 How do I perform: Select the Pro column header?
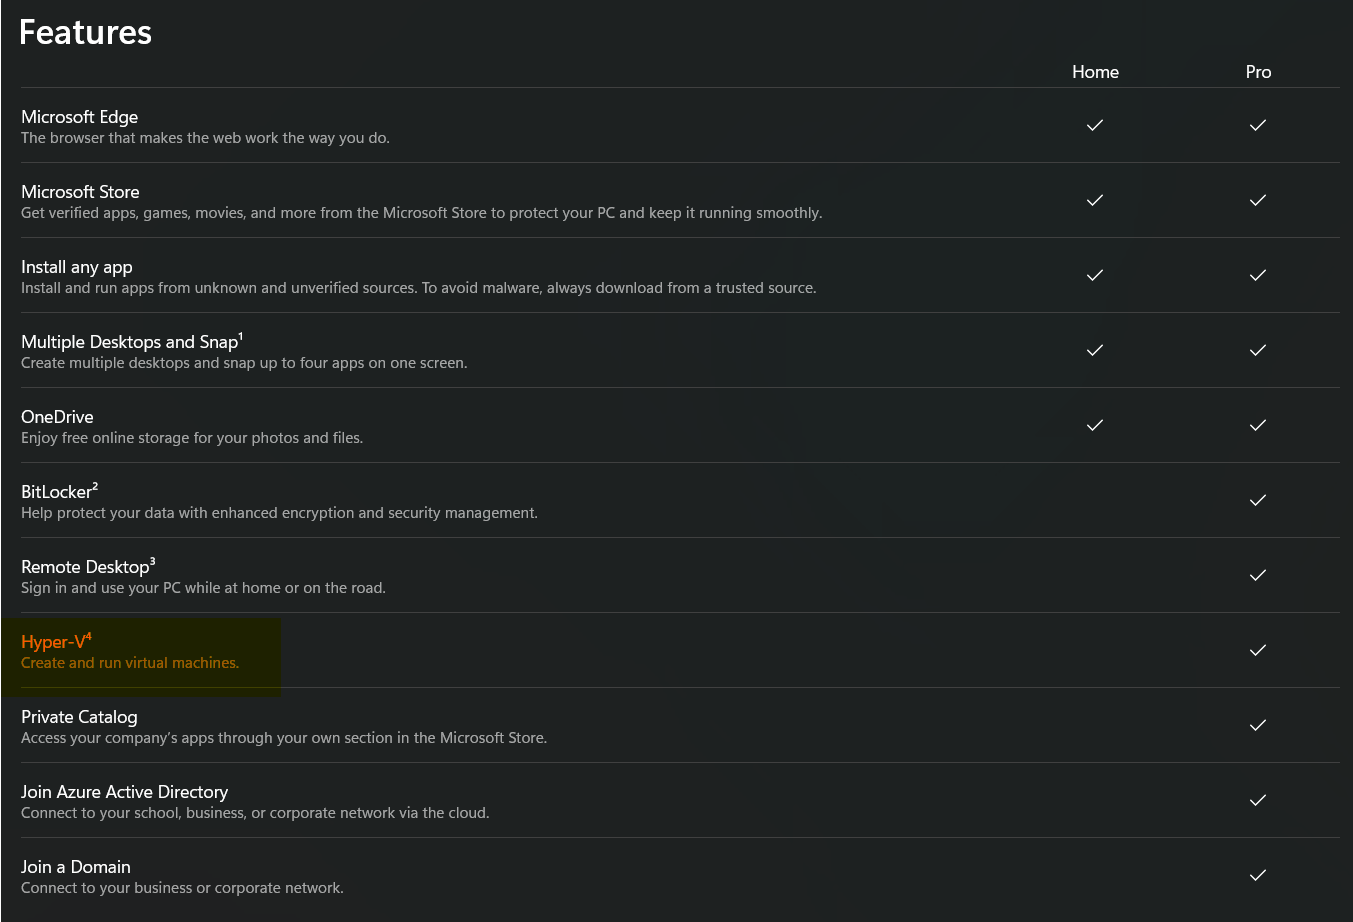tap(1258, 72)
